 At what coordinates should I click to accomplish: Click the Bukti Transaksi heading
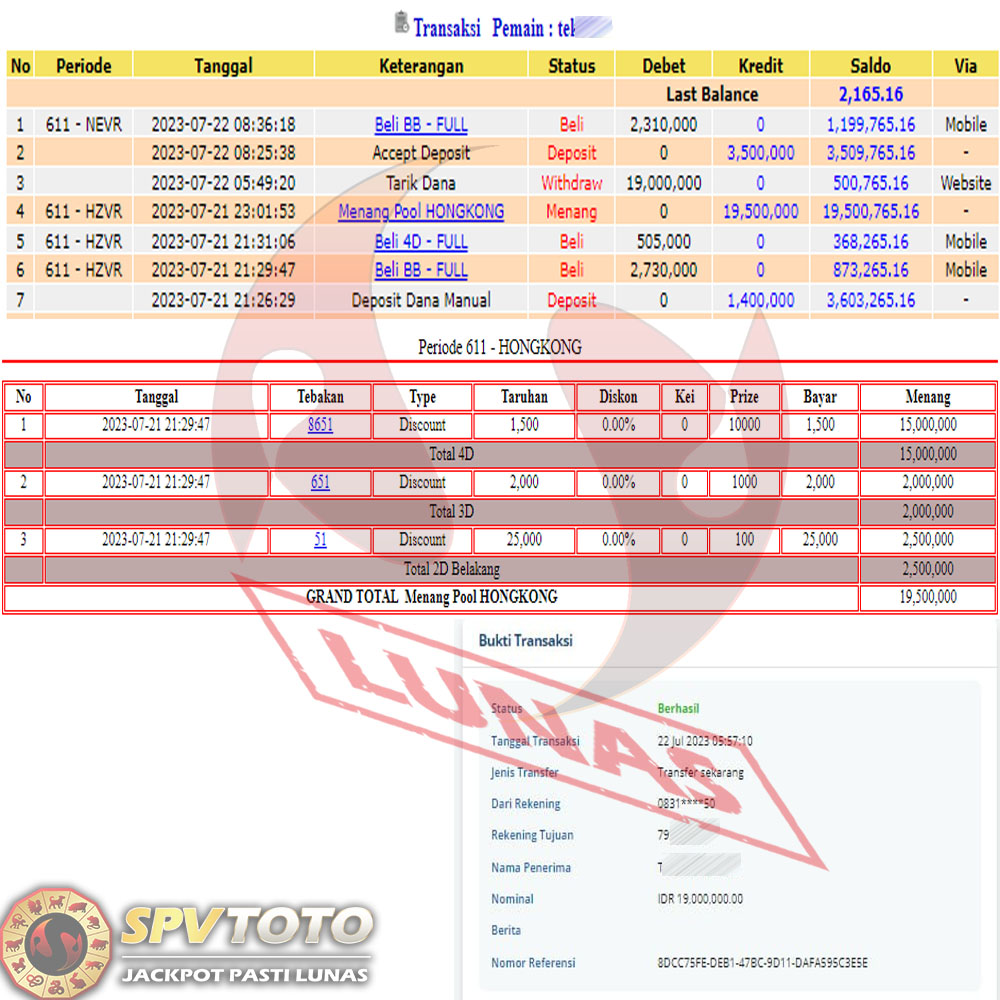pos(525,641)
